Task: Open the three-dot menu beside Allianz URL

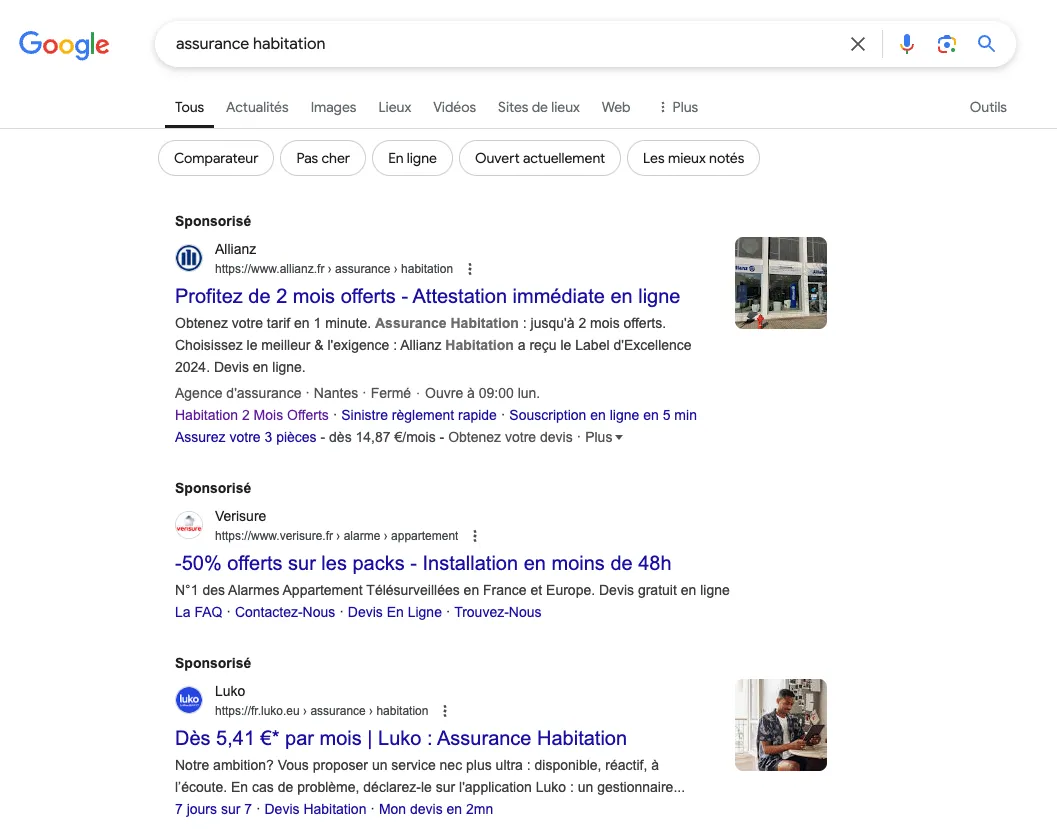Action: click(470, 269)
